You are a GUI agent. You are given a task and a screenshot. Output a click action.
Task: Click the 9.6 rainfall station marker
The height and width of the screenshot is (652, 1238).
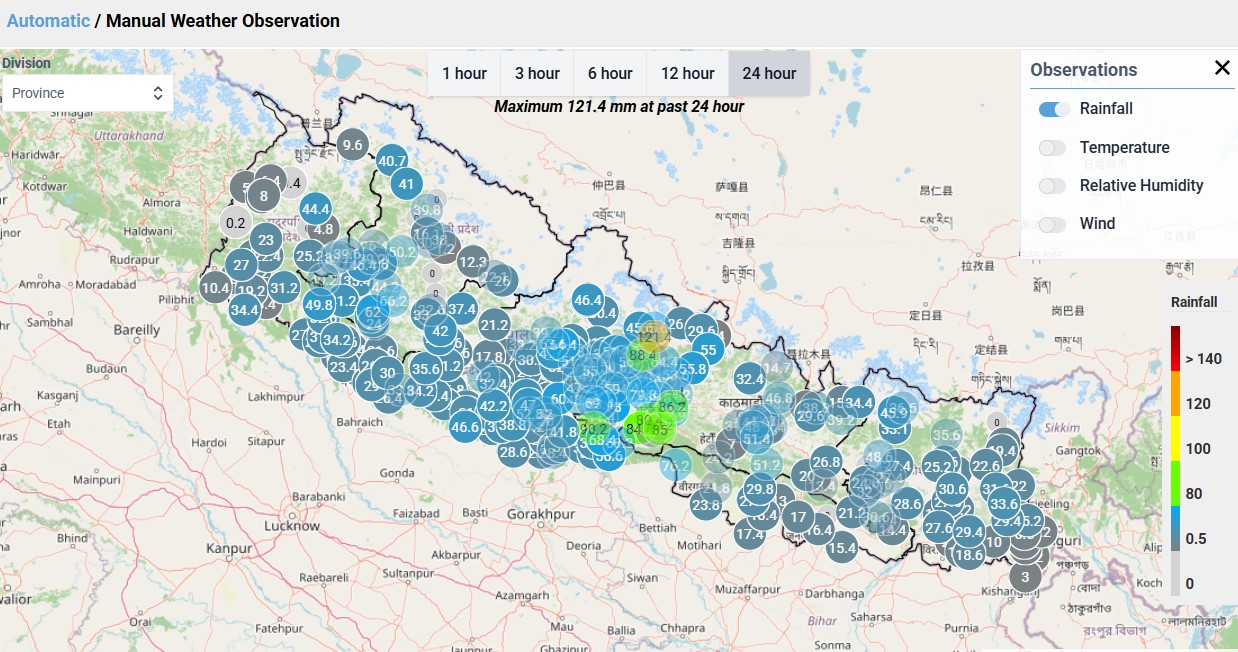point(352,145)
